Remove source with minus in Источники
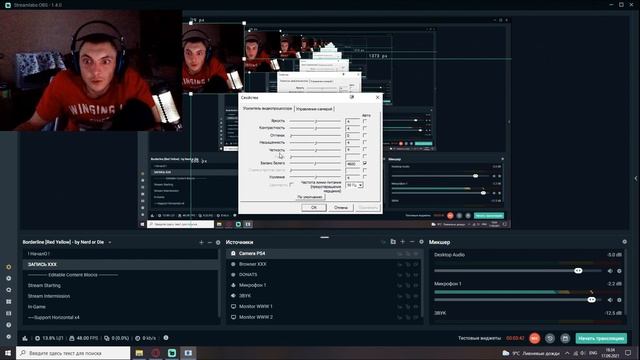The image size is (640, 360). pyautogui.click(x=412, y=242)
